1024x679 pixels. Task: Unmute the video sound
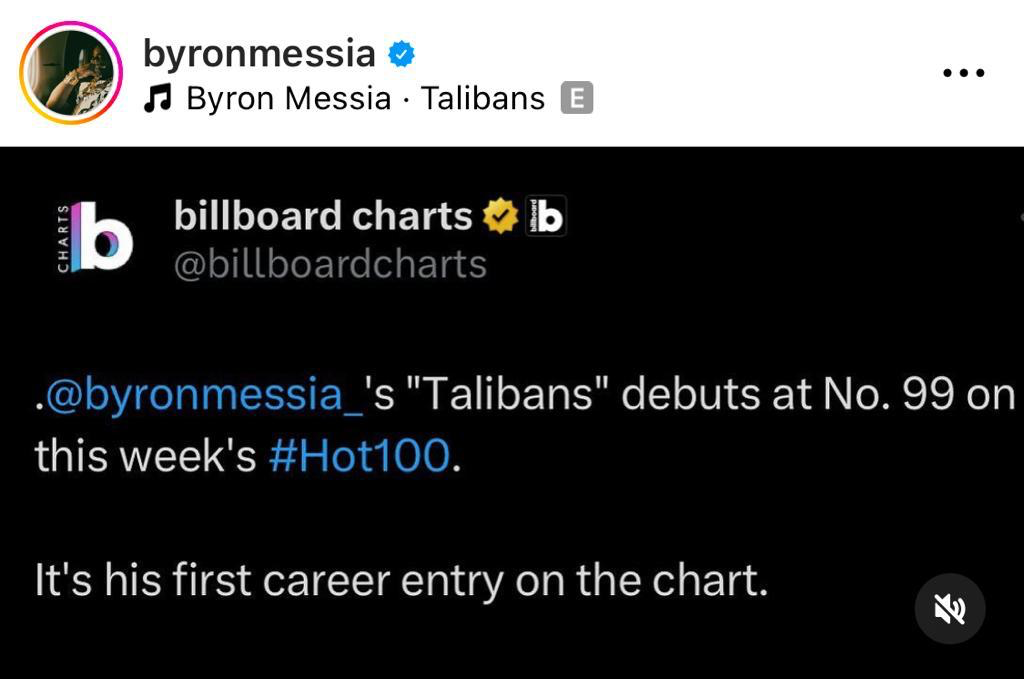click(950, 607)
